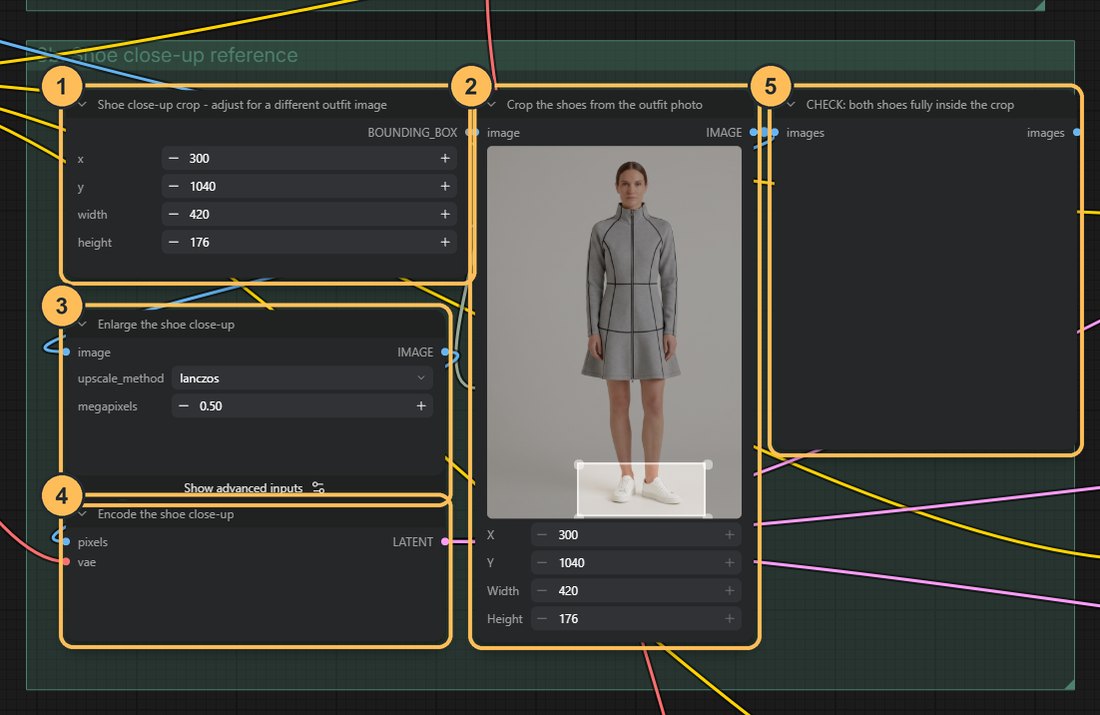Viewport: 1100px width, 715px height.
Task: Click the crop box top-right corner handle
Action: [x=708, y=465]
